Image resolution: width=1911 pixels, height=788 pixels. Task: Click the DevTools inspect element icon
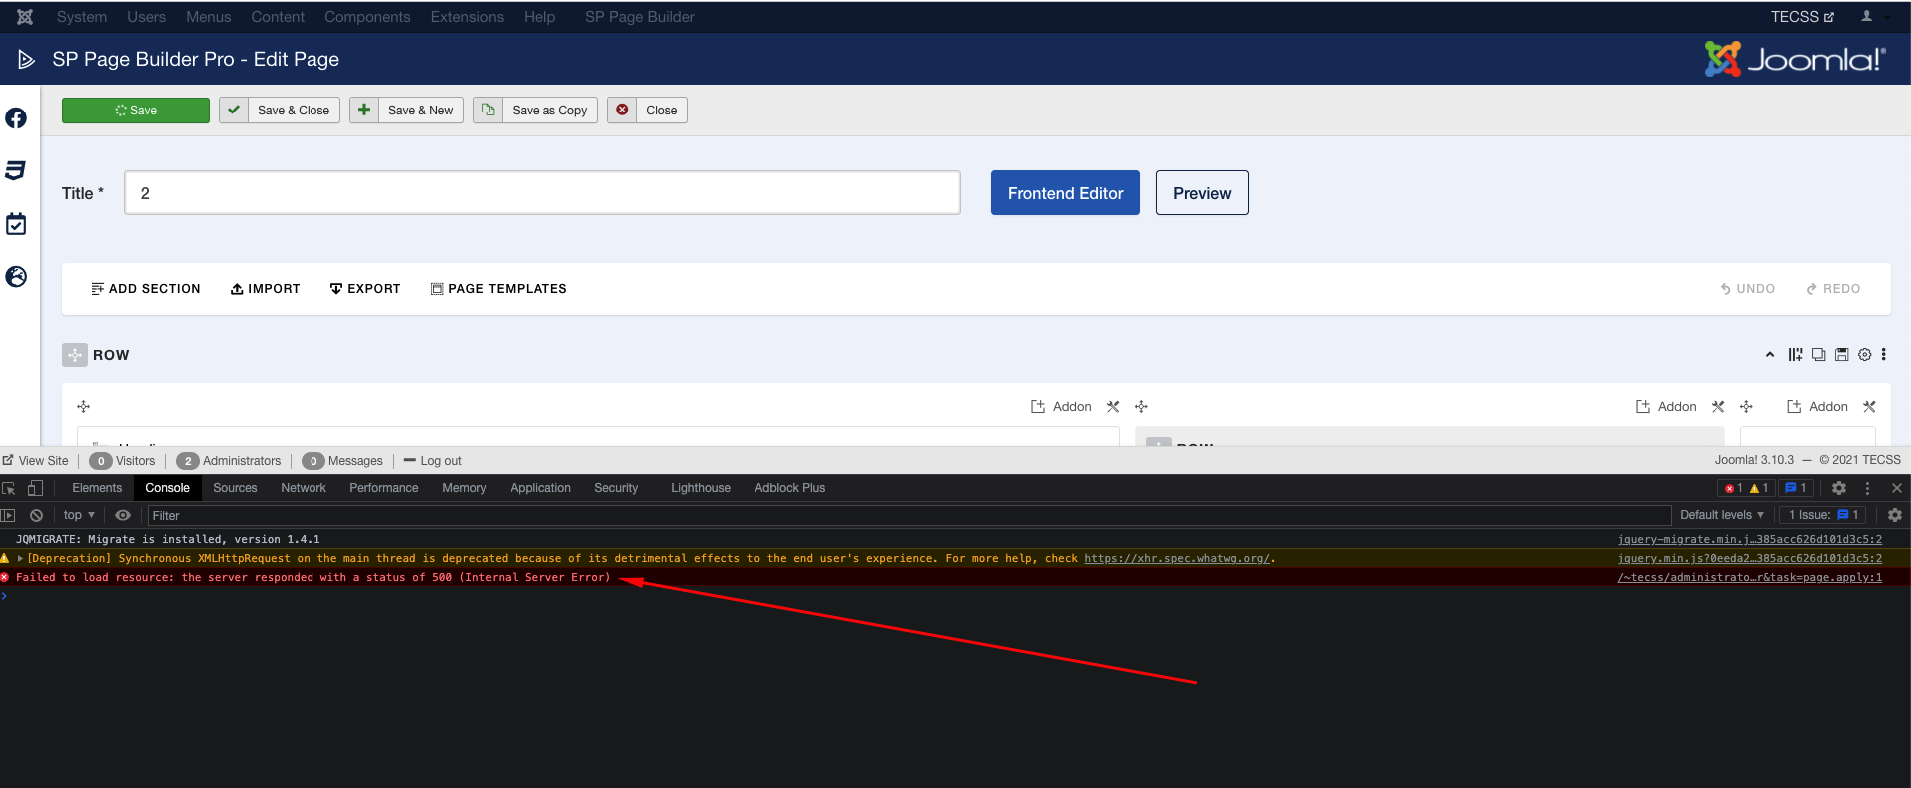coord(9,488)
